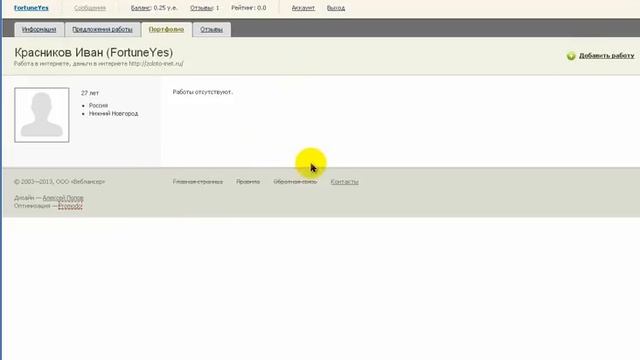Open the Отзывы tab
This screenshot has width=640, height=360.
coord(211,29)
